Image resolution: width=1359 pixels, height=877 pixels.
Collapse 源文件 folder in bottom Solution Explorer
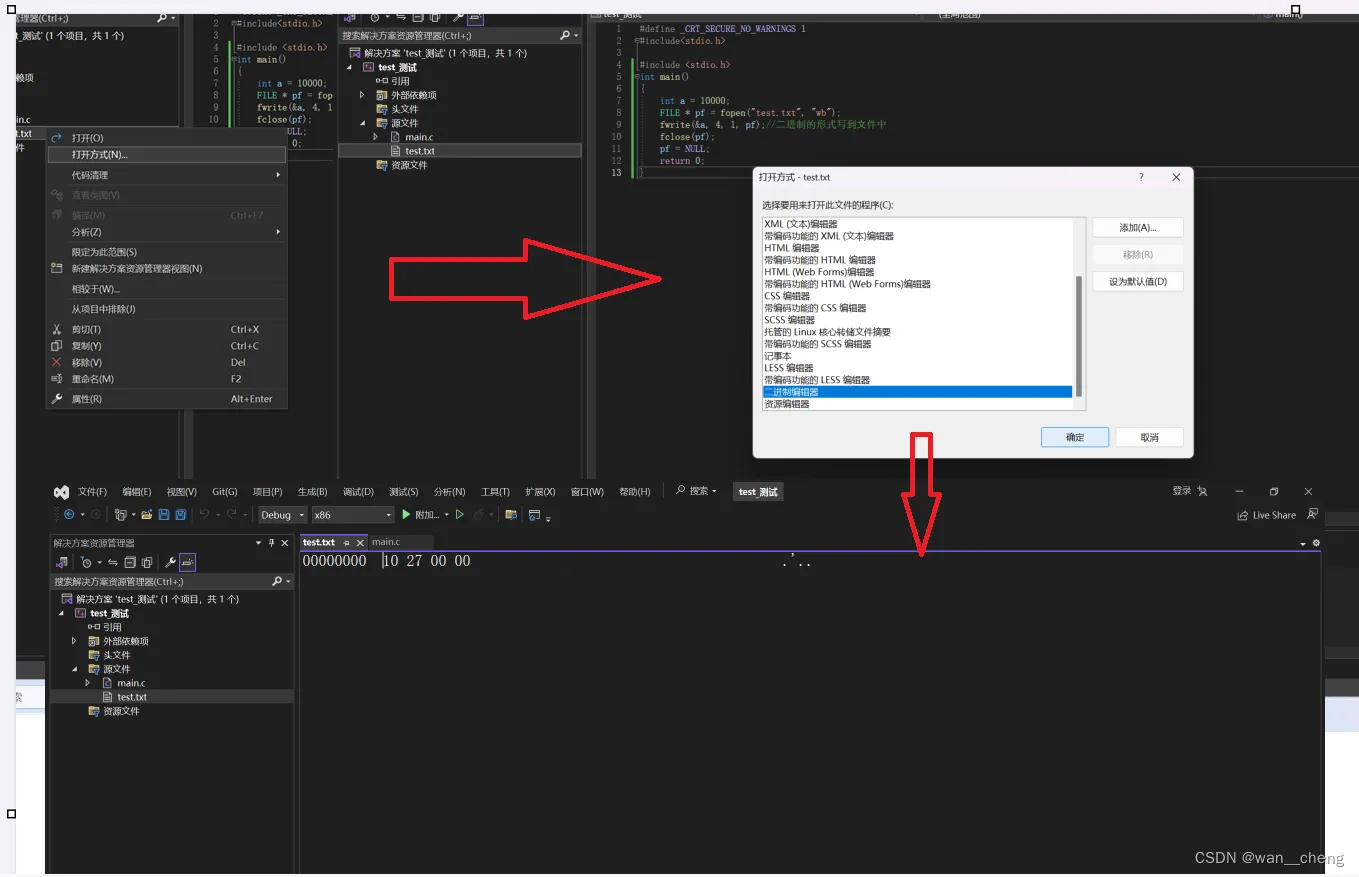pyautogui.click(x=74, y=669)
